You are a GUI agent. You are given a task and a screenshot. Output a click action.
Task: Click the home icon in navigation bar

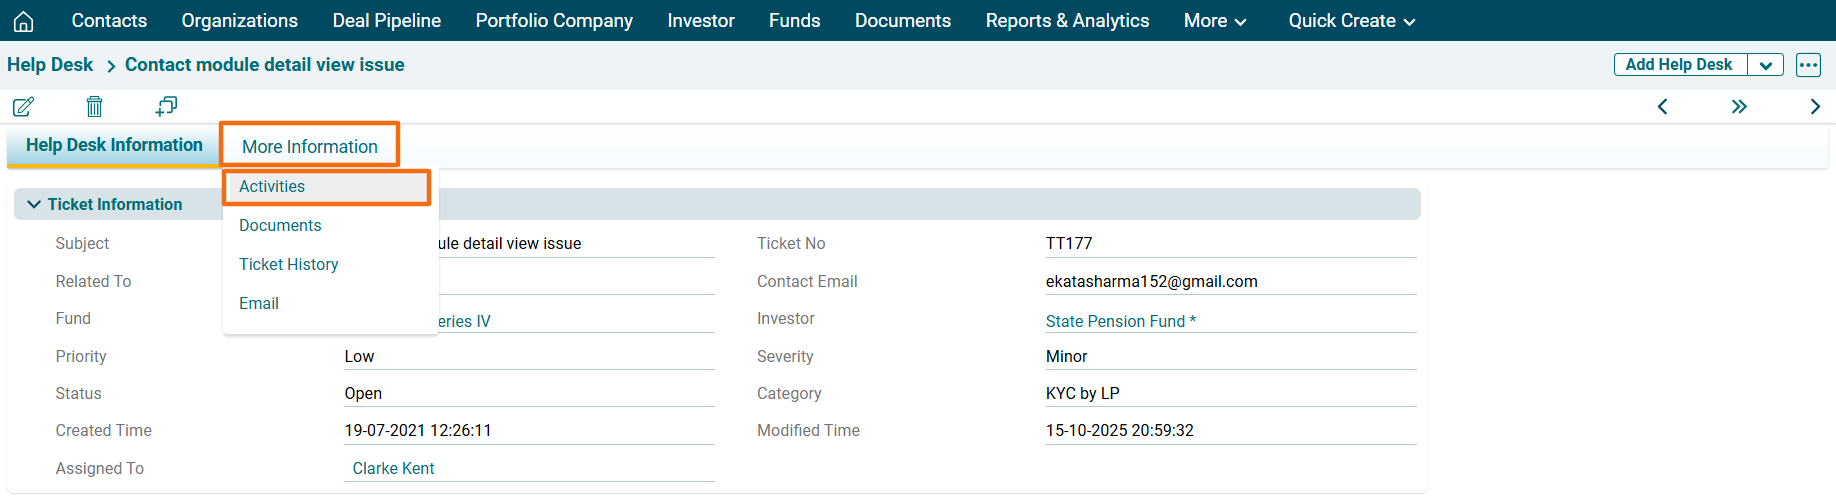coord(24,21)
